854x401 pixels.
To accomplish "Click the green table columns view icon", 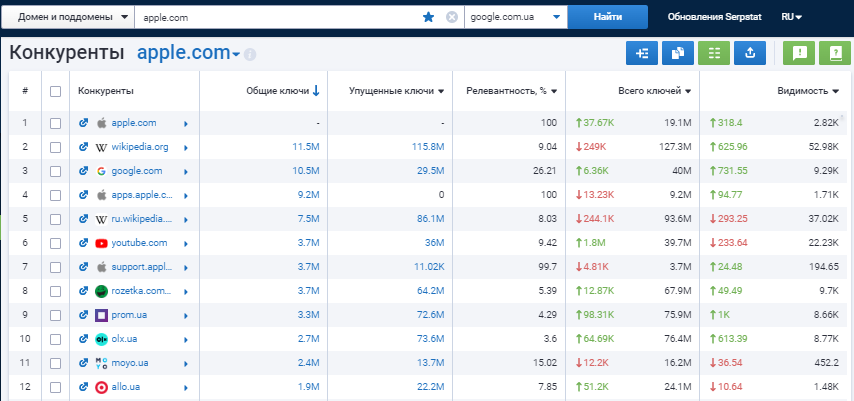I will point(713,54).
